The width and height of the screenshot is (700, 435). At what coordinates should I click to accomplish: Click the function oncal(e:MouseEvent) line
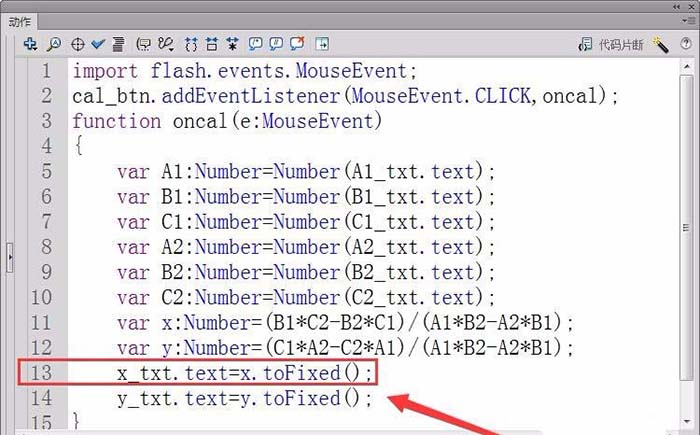[x=227, y=121]
